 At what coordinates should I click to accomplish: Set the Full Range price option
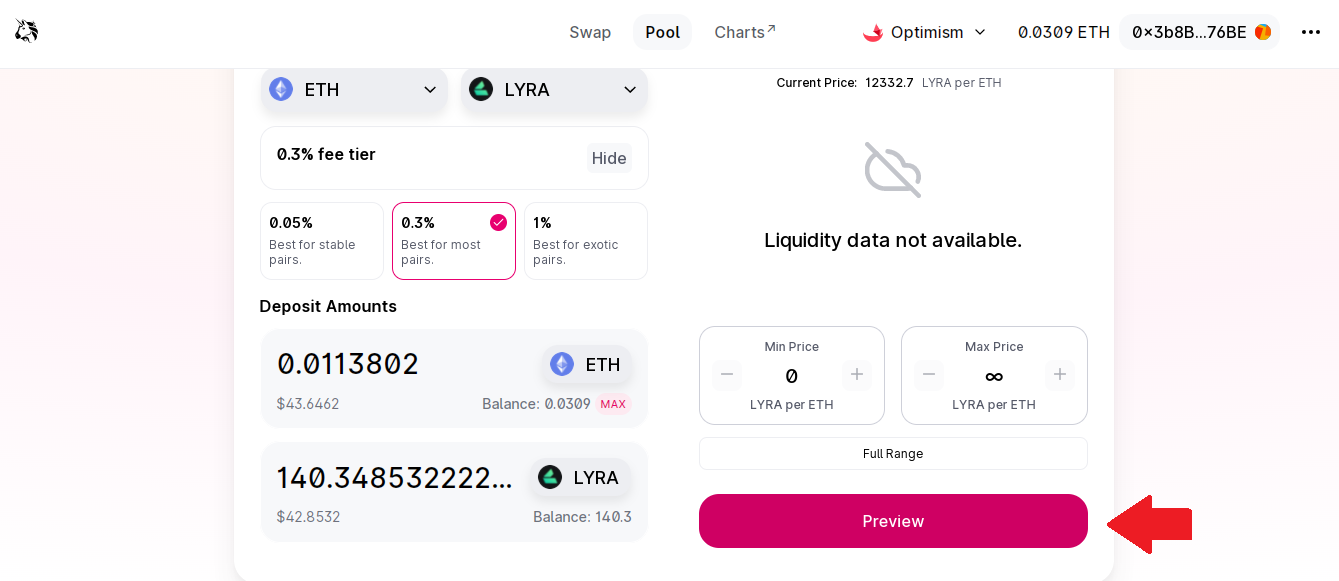(x=893, y=454)
